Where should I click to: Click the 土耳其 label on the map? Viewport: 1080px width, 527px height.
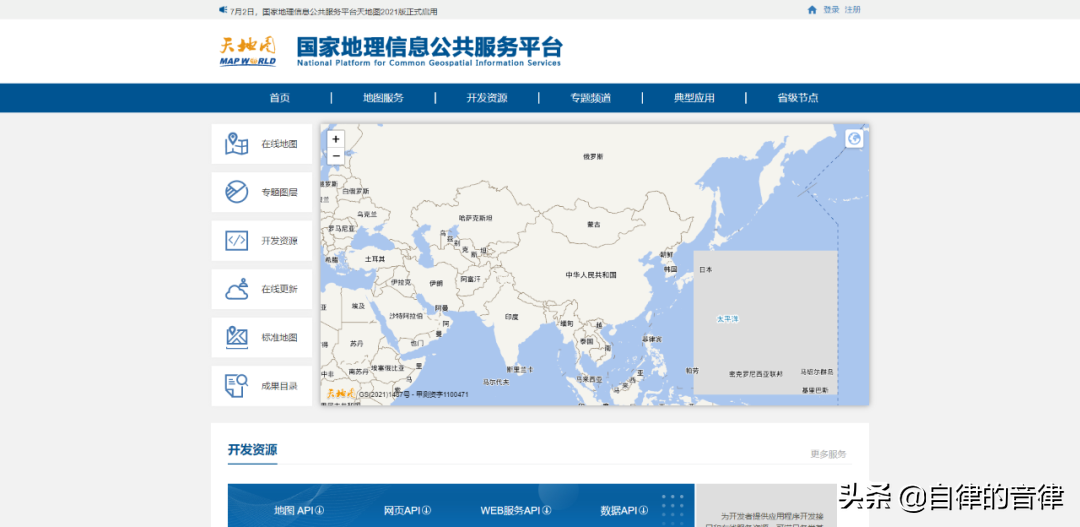(375, 259)
